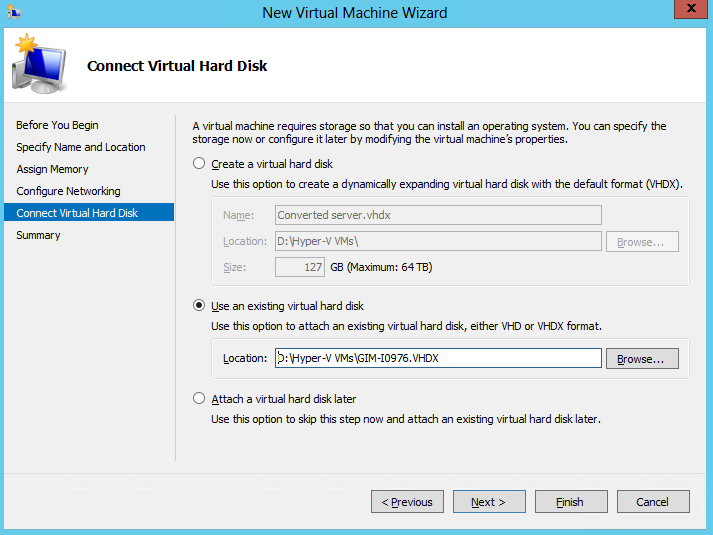Select Connect Virtual Hard Disk step
This screenshot has height=535, width=713.
89,212
